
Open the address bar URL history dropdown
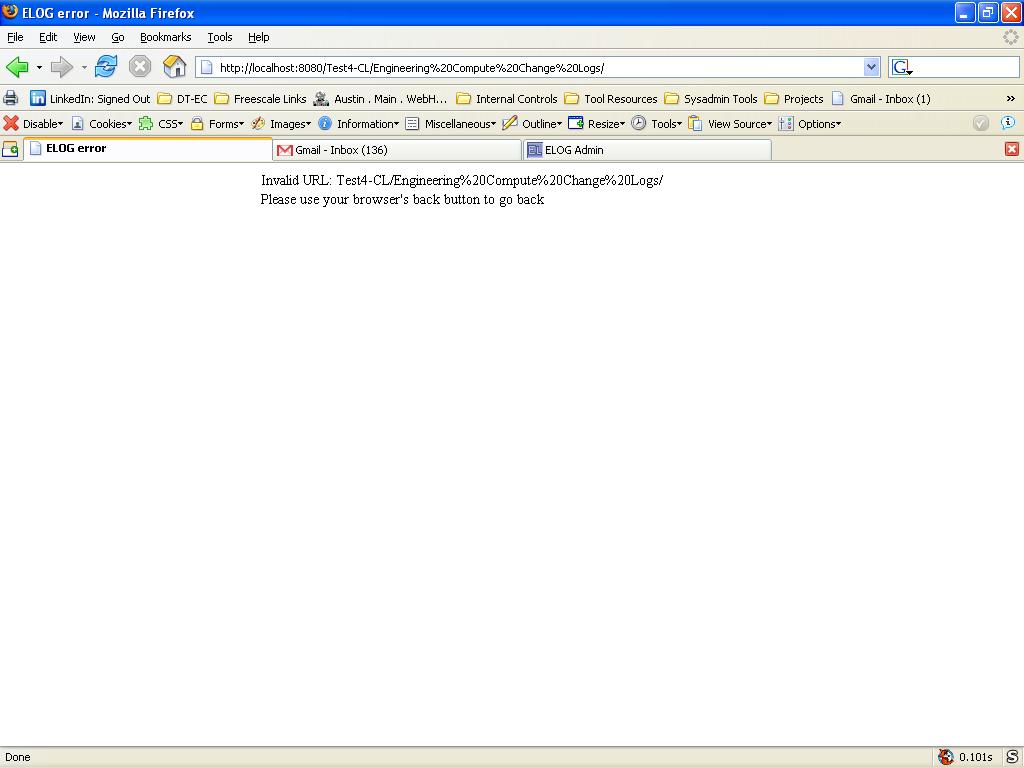tap(871, 67)
